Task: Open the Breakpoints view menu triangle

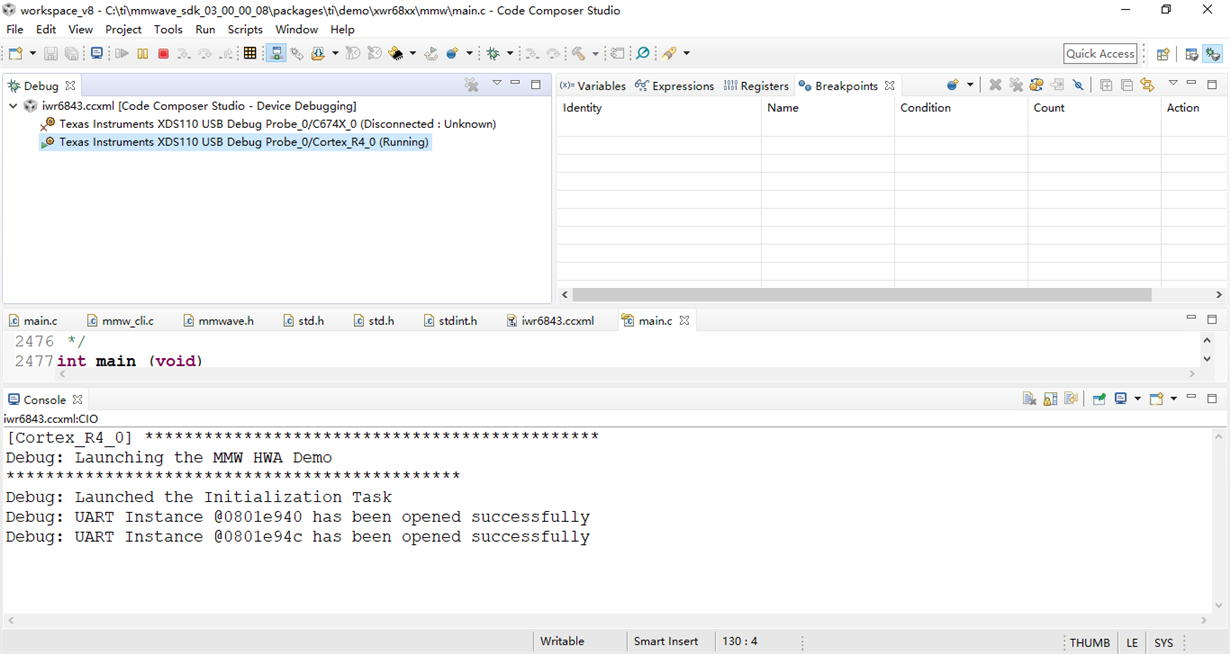Action: pyautogui.click(x=1173, y=83)
